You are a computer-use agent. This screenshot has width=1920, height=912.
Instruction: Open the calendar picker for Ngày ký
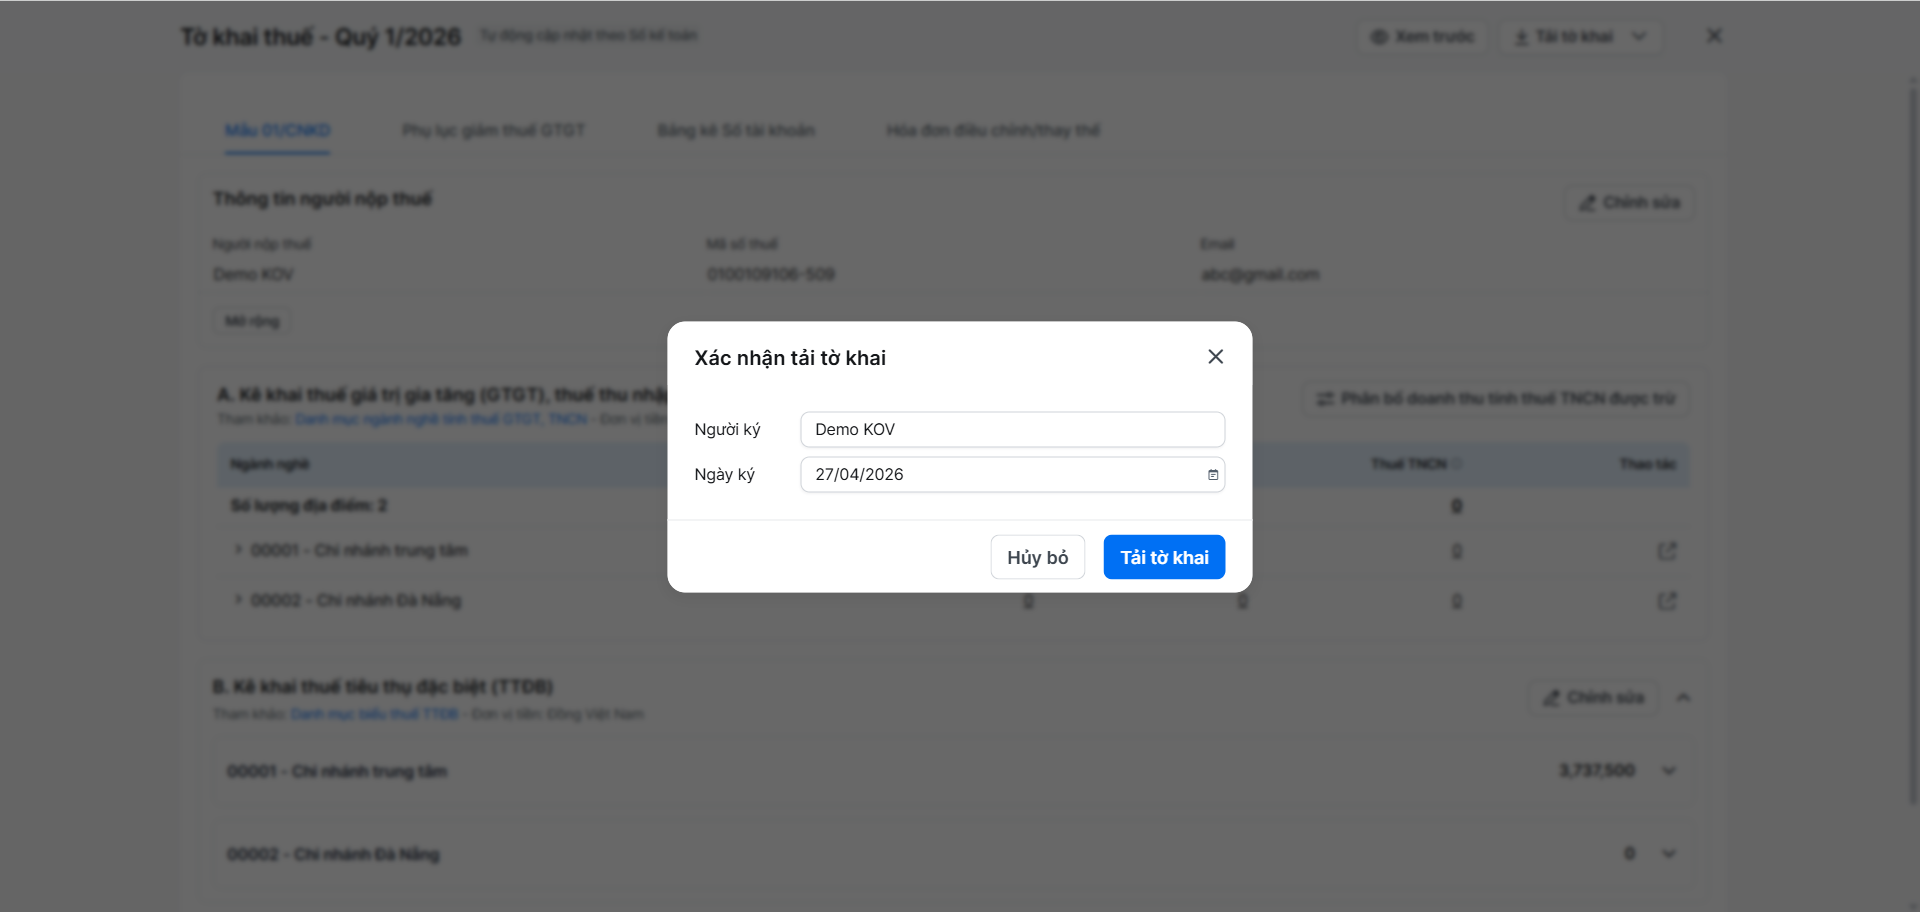[x=1212, y=475]
